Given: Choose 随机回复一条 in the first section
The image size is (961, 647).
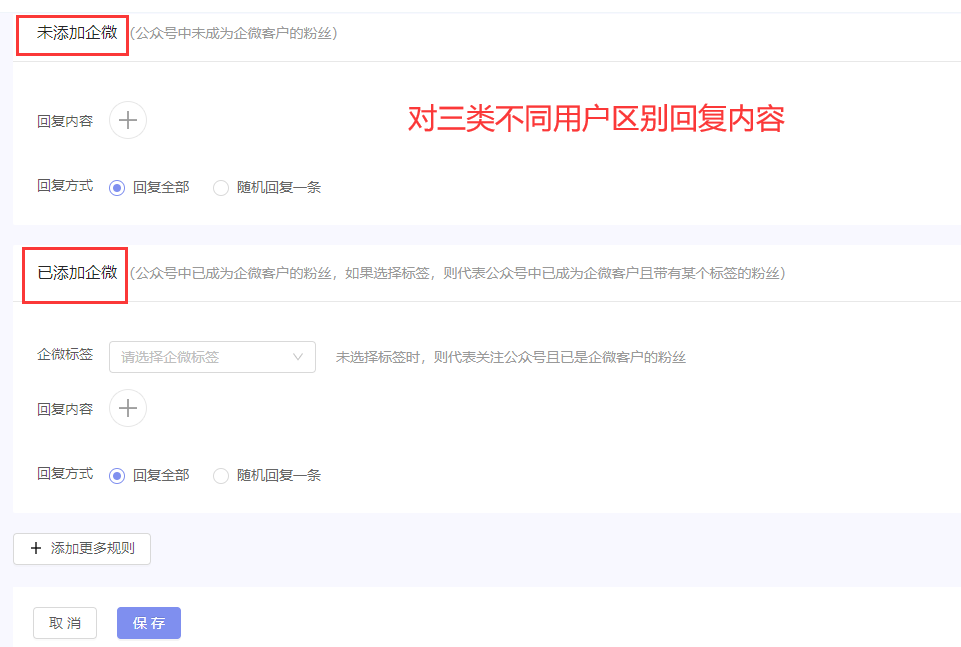Looking at the screenshot, I should [x=220, y=186].
